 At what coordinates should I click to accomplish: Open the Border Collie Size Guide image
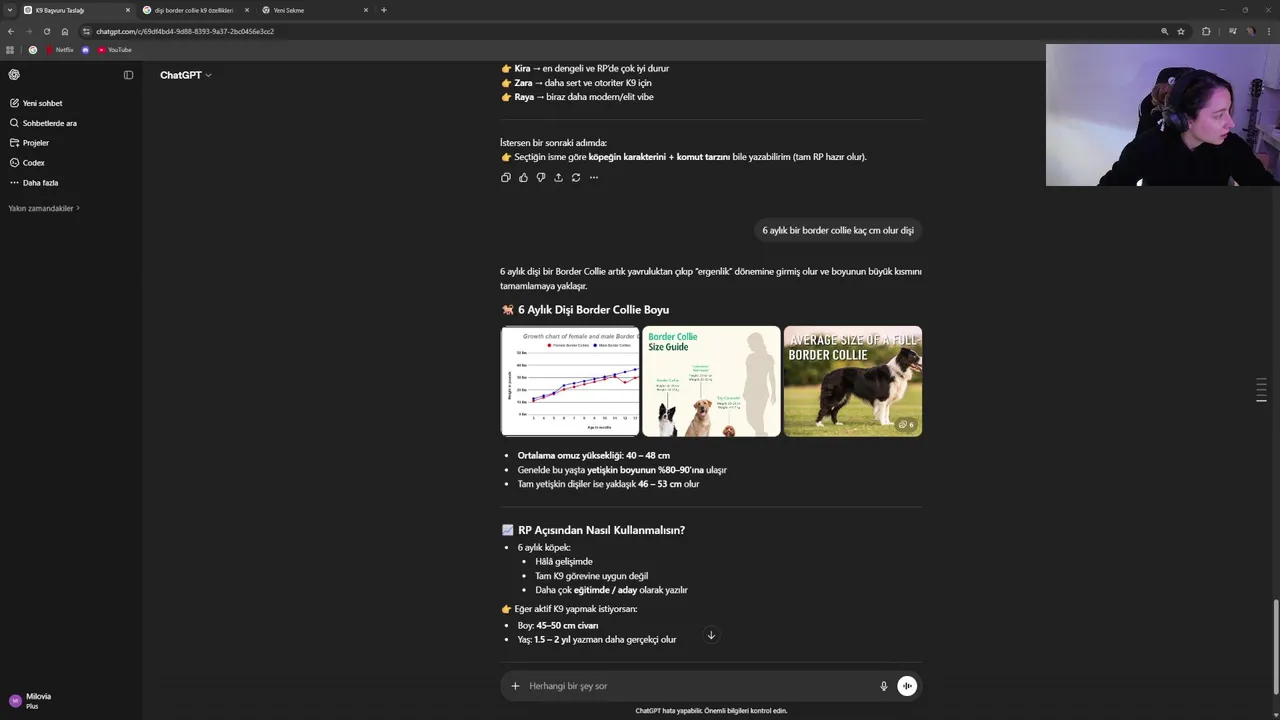(x=711, y=381)
